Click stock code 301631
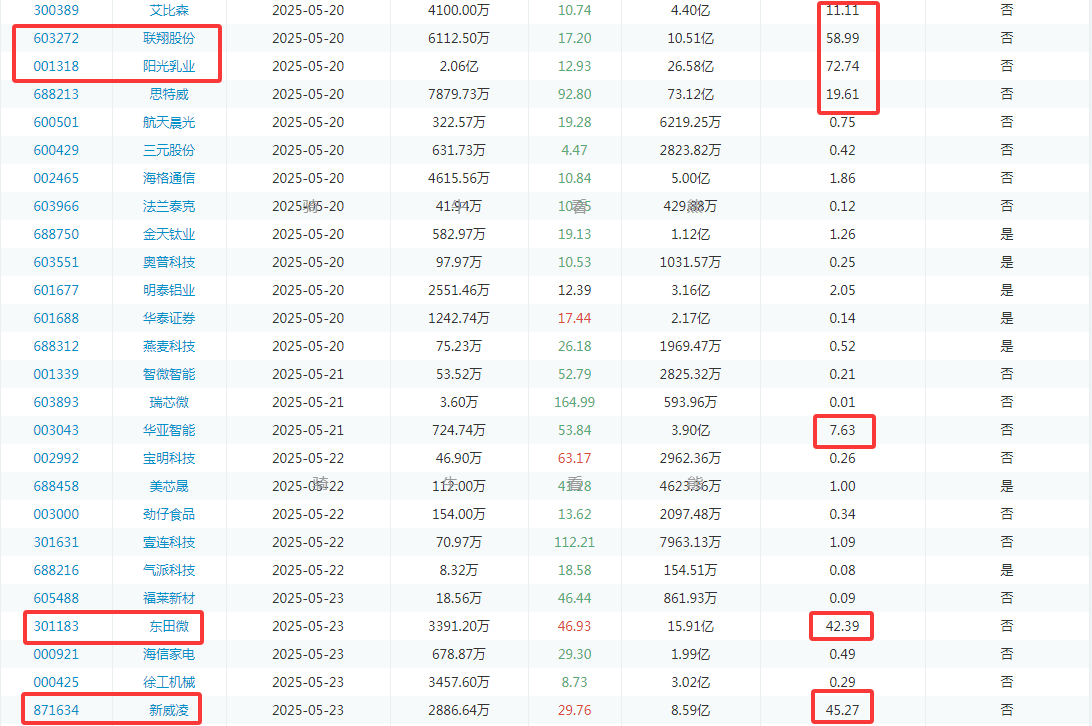The width and height of the screenshot is (1092, 726). point(56,542)
